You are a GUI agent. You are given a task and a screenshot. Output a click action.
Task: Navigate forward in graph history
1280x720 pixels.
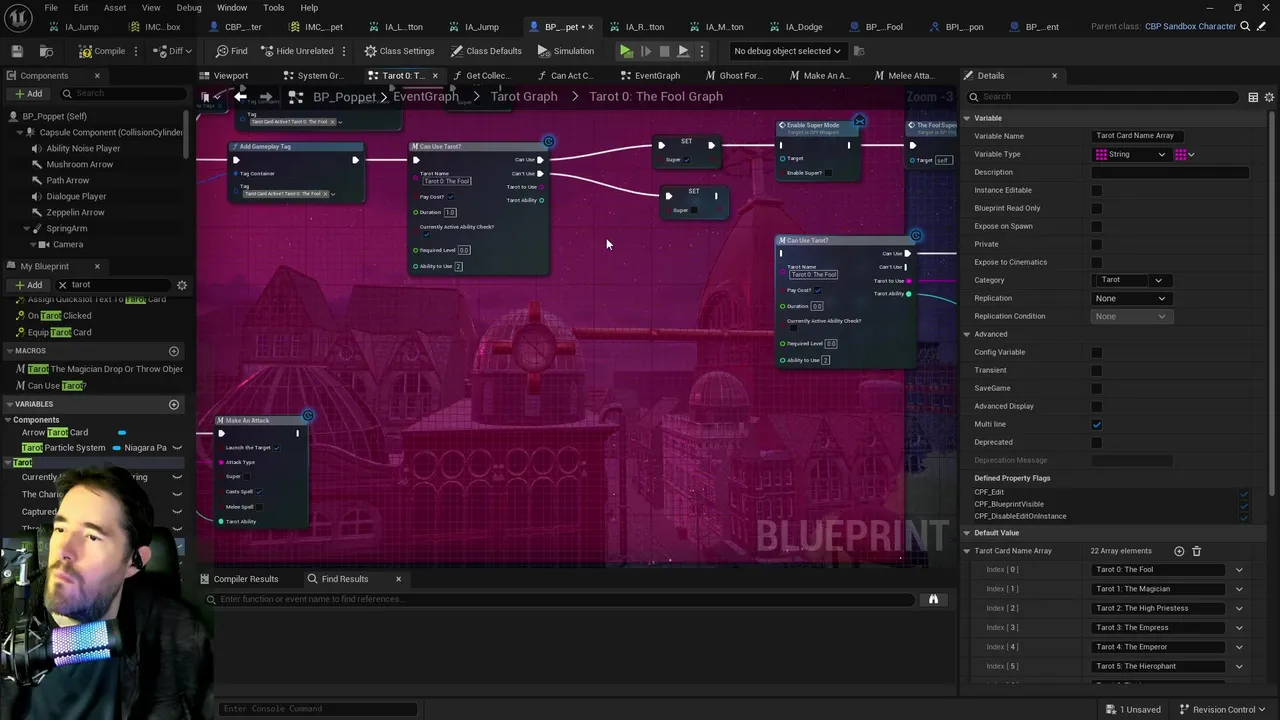[266, 97]
